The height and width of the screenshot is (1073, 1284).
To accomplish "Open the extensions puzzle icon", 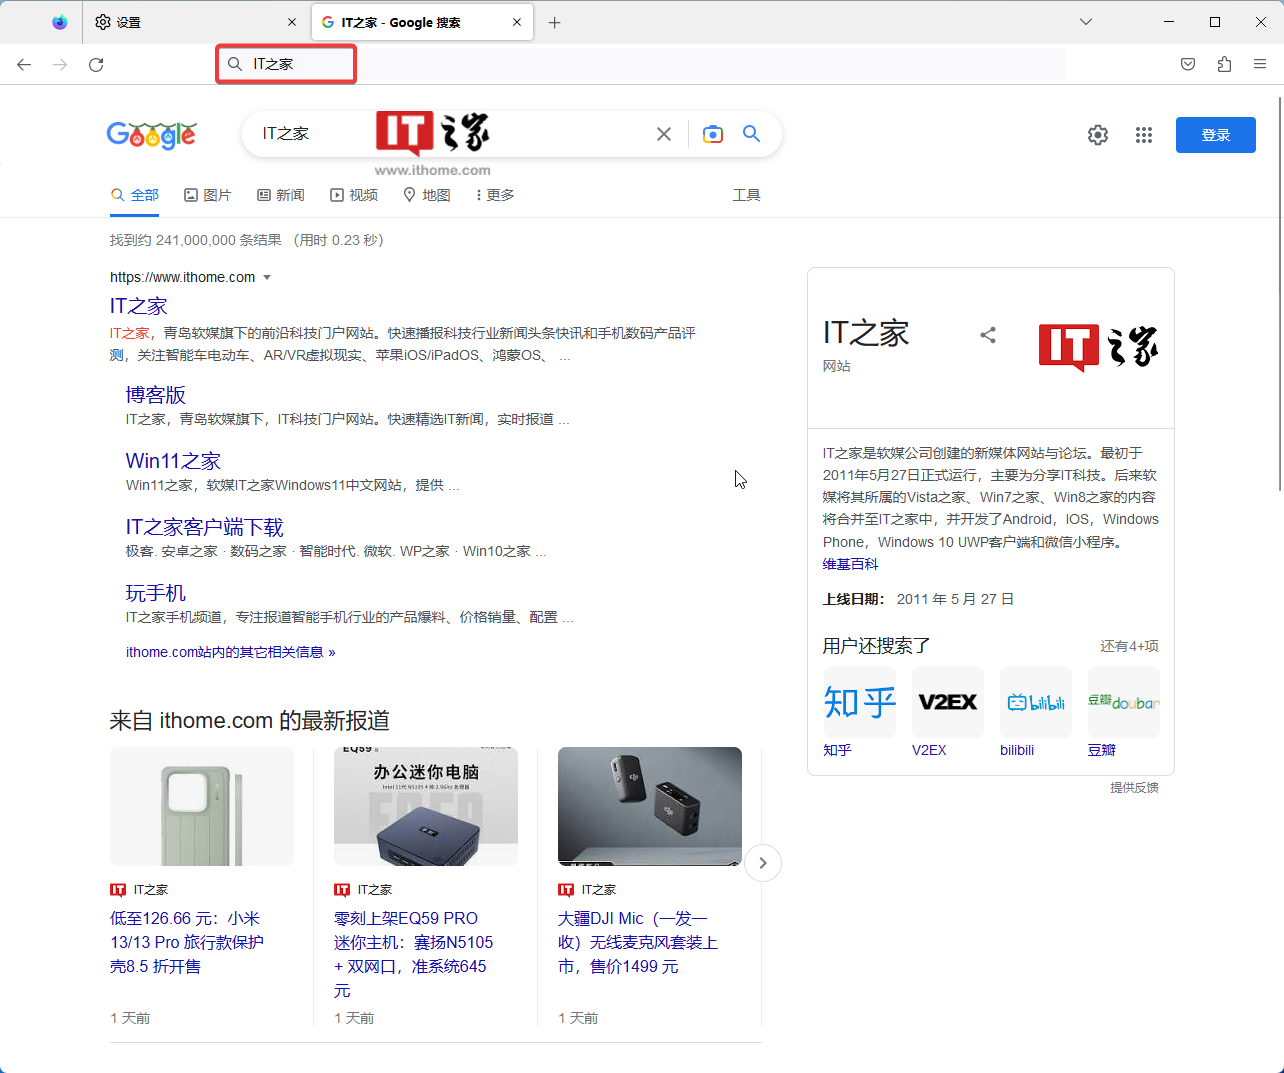I will (x=1224, y=64).
